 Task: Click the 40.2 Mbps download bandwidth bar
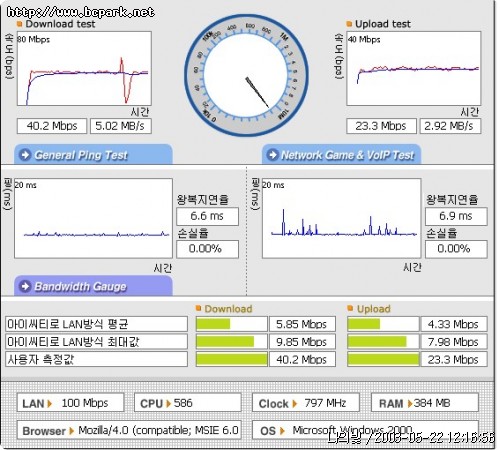coord(232,359)
